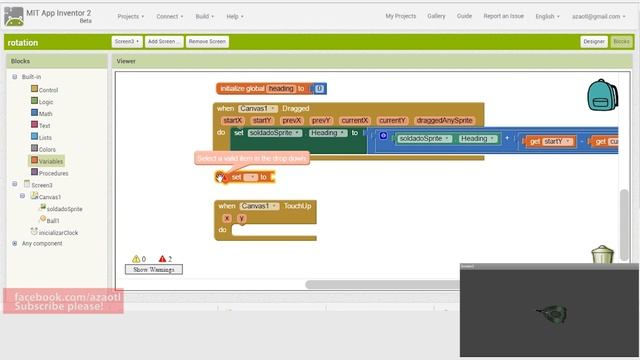Open the Build menu
Screen dimensions: 640x360
coord(204,16)
